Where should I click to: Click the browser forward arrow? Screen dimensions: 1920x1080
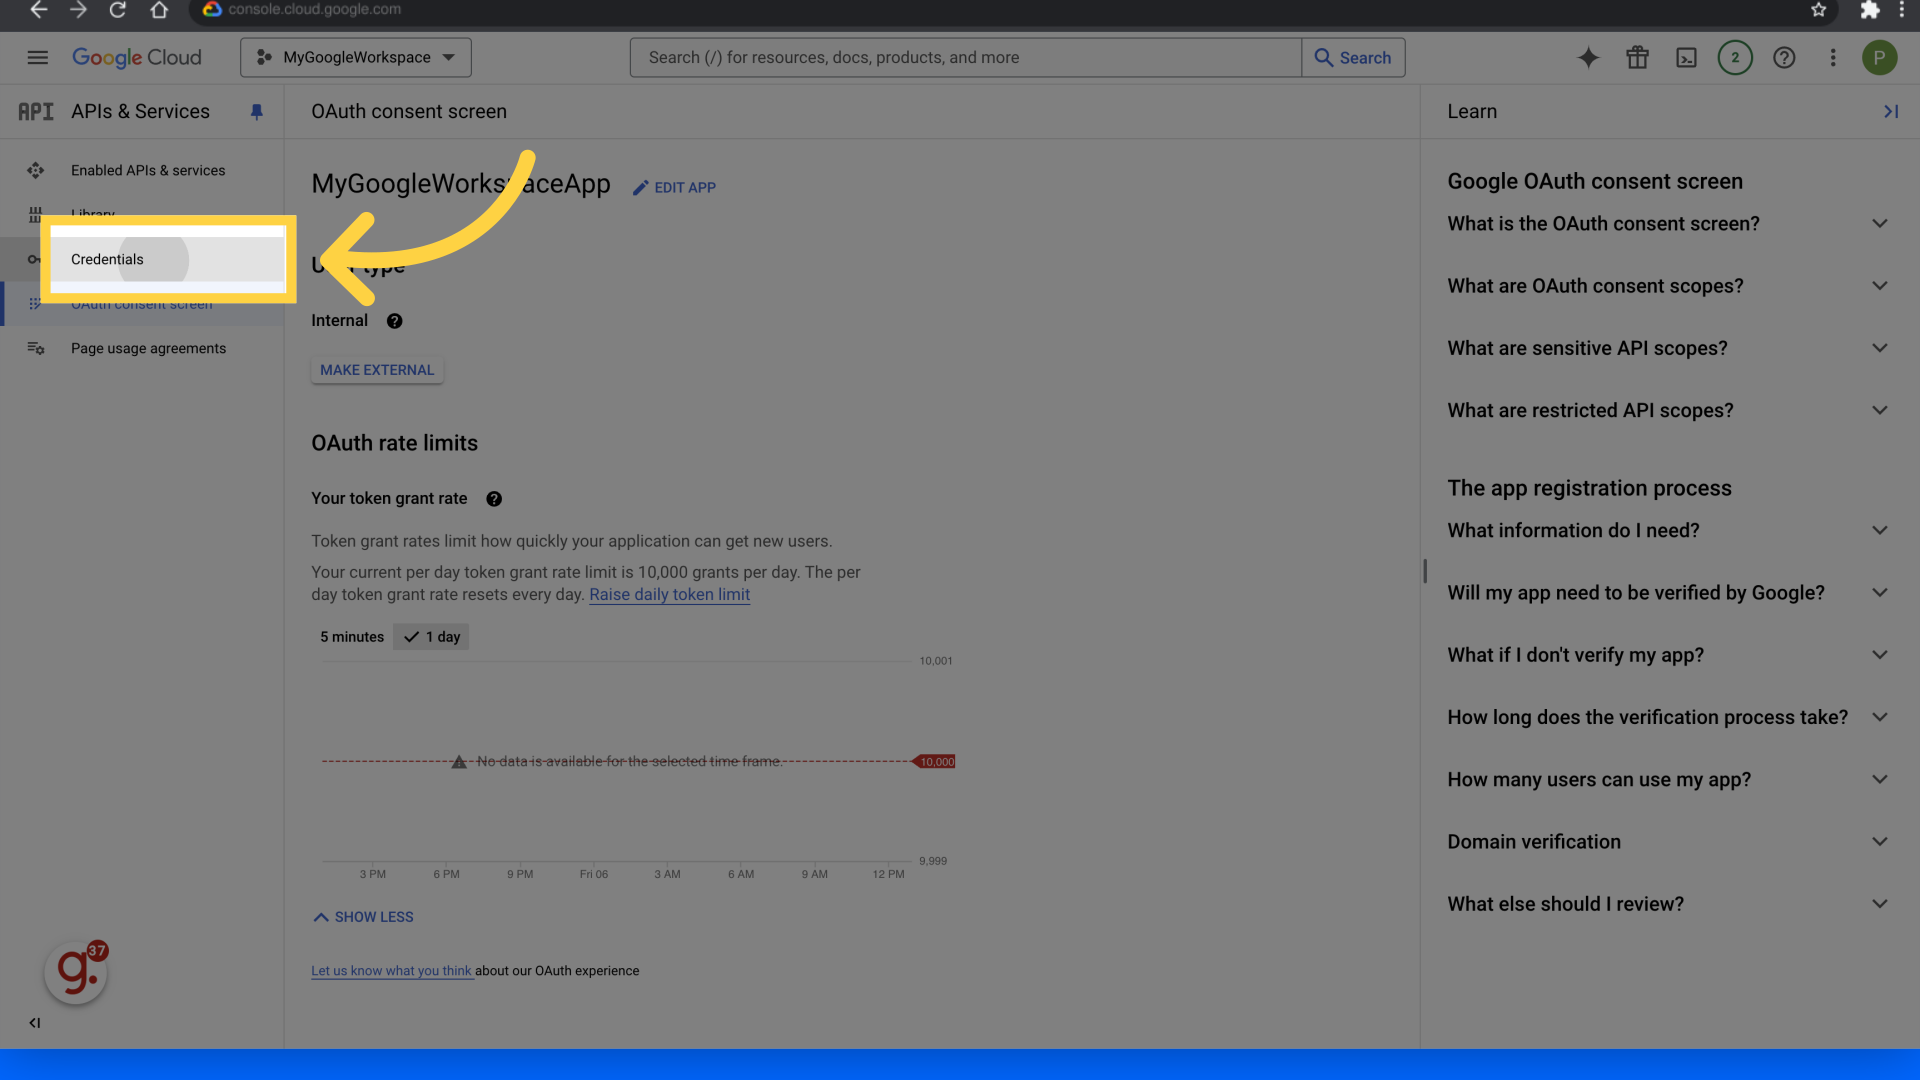point(78,10)
